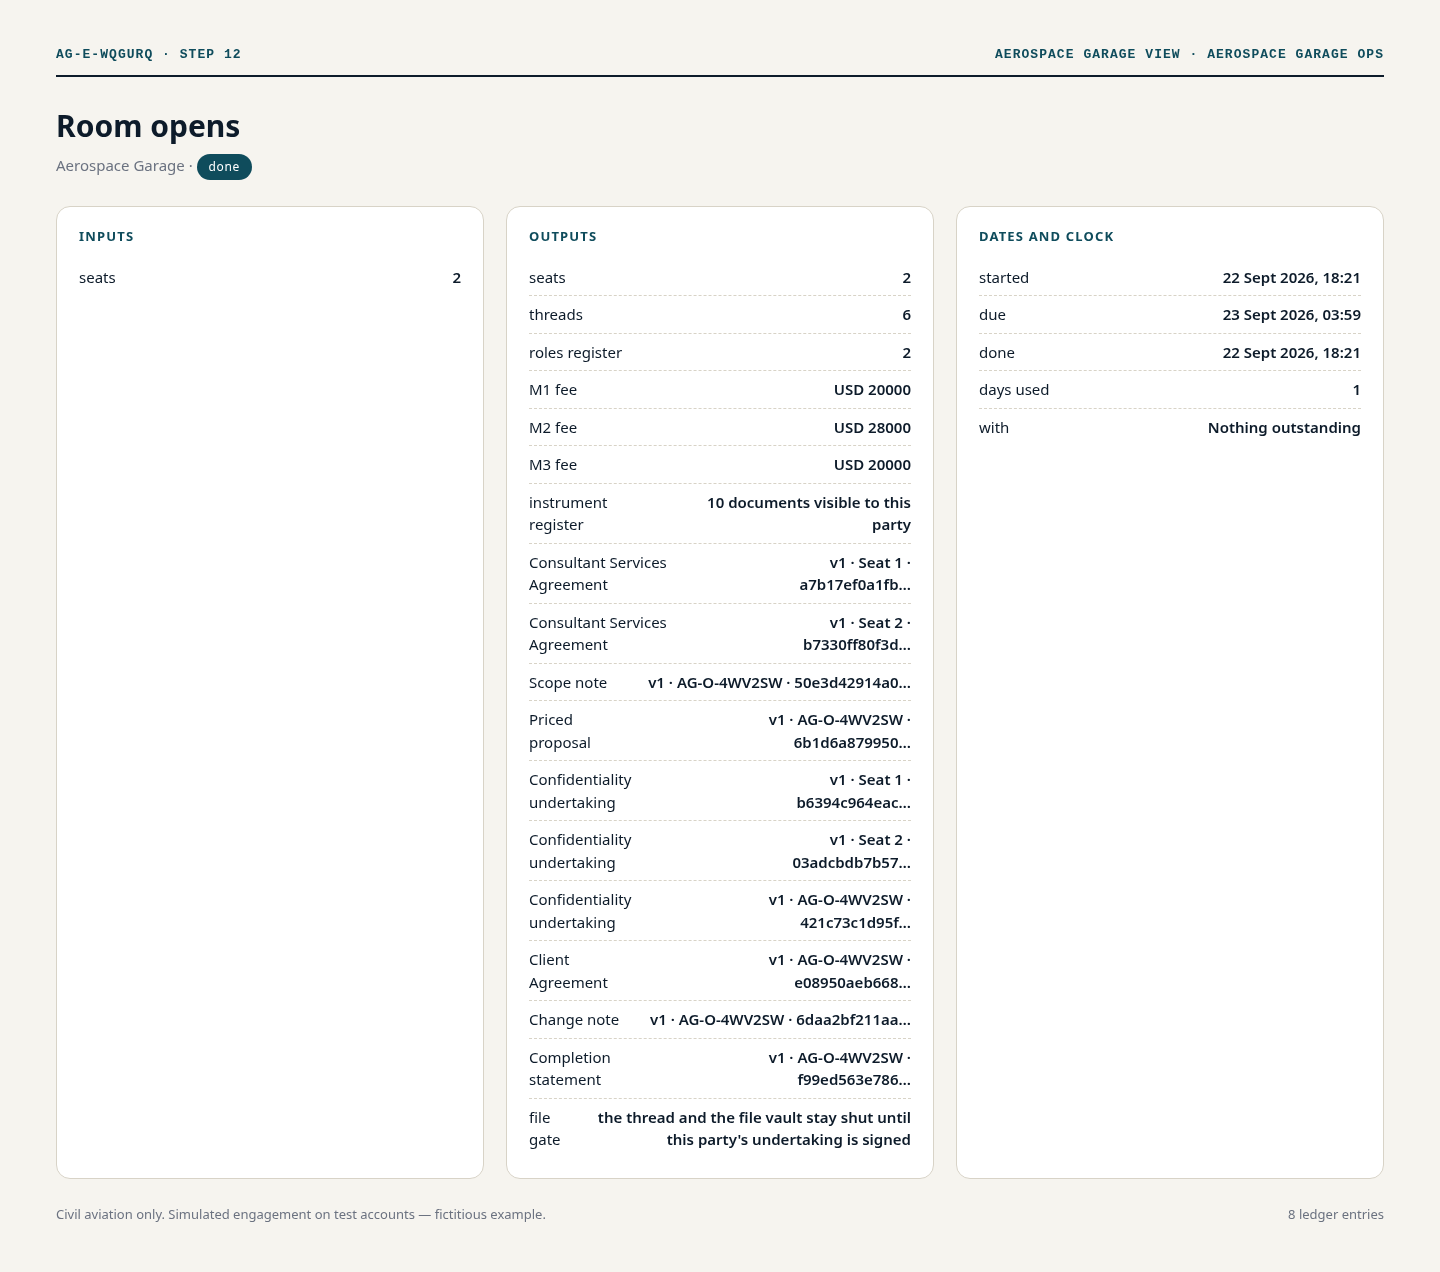Click the 'INPUTS' panel heading
This screenshot has height=1272, width=1440.
click(x=106, y=237)
